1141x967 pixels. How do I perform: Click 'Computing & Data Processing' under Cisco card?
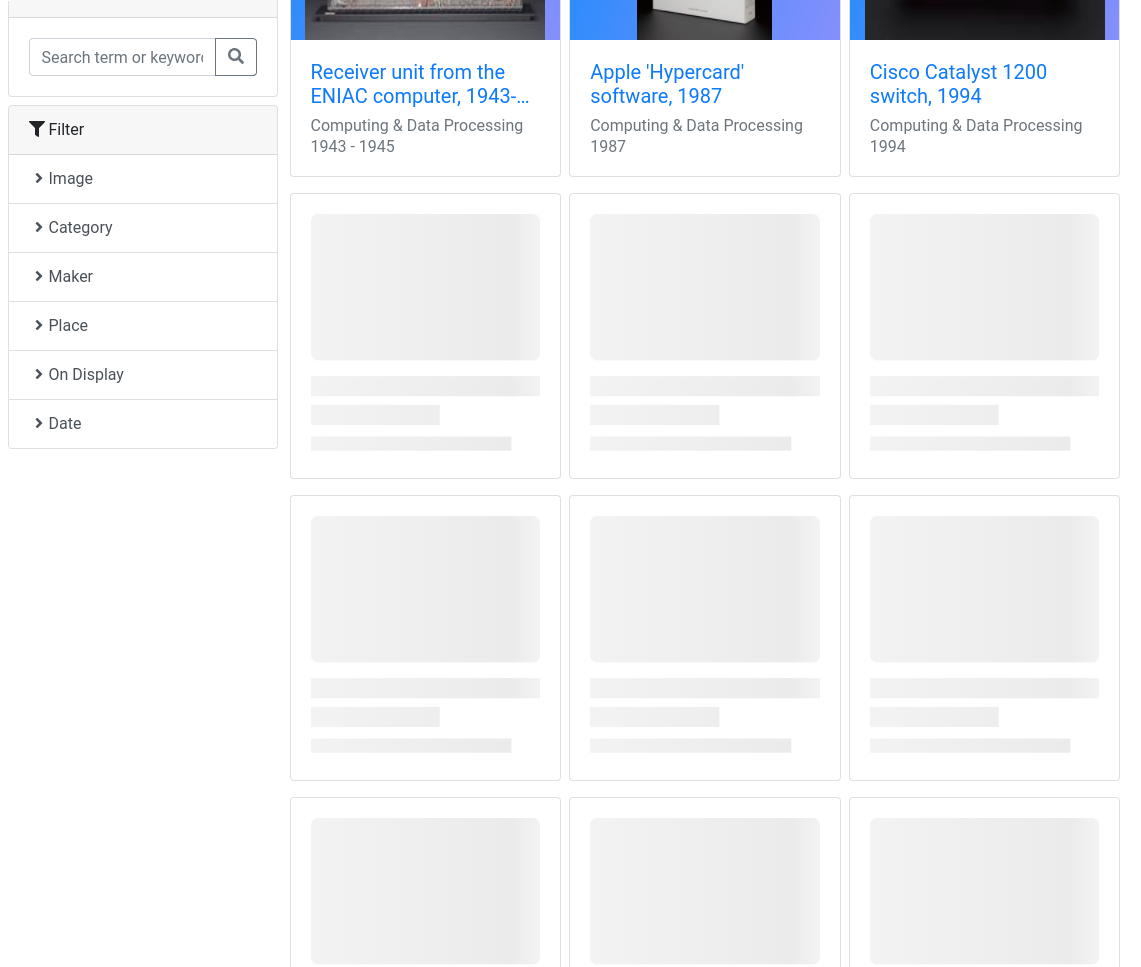(x=975, y=125)
